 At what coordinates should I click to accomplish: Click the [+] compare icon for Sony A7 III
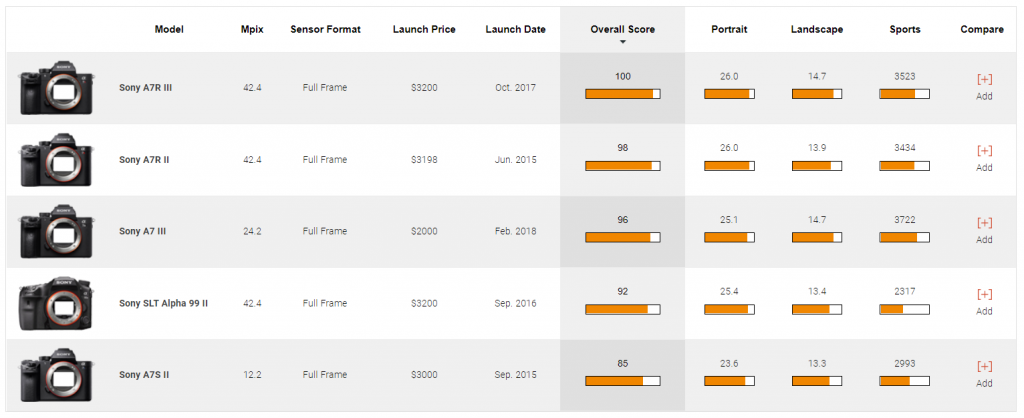click(984, 223)
